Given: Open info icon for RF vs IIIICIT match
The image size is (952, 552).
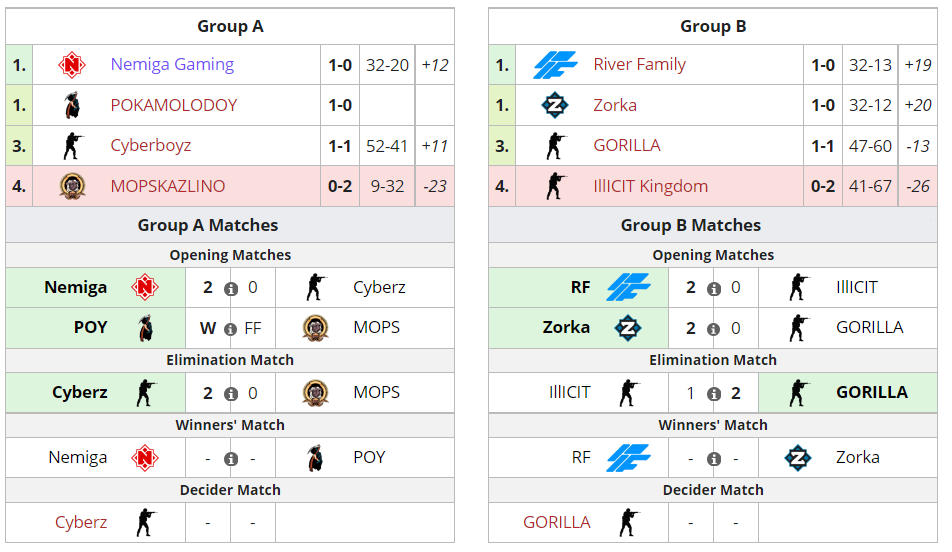Looking at the screenshot, I should coord(714,288).
